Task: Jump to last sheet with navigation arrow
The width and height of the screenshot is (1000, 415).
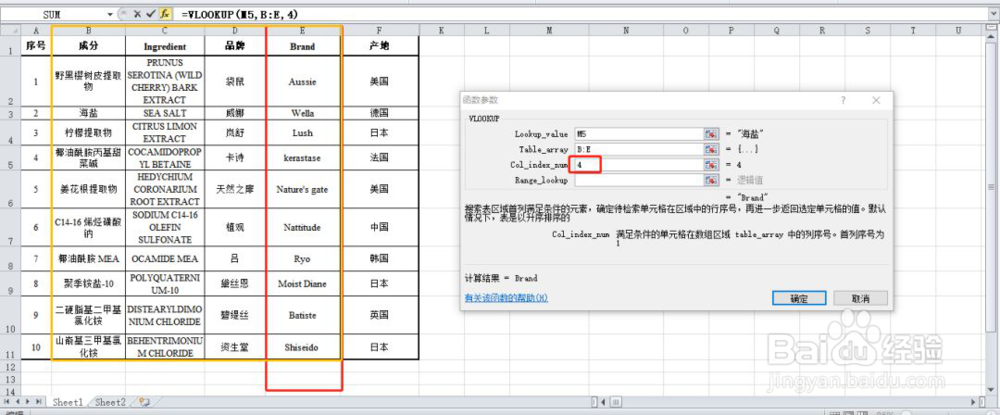Action: (38, 402)
